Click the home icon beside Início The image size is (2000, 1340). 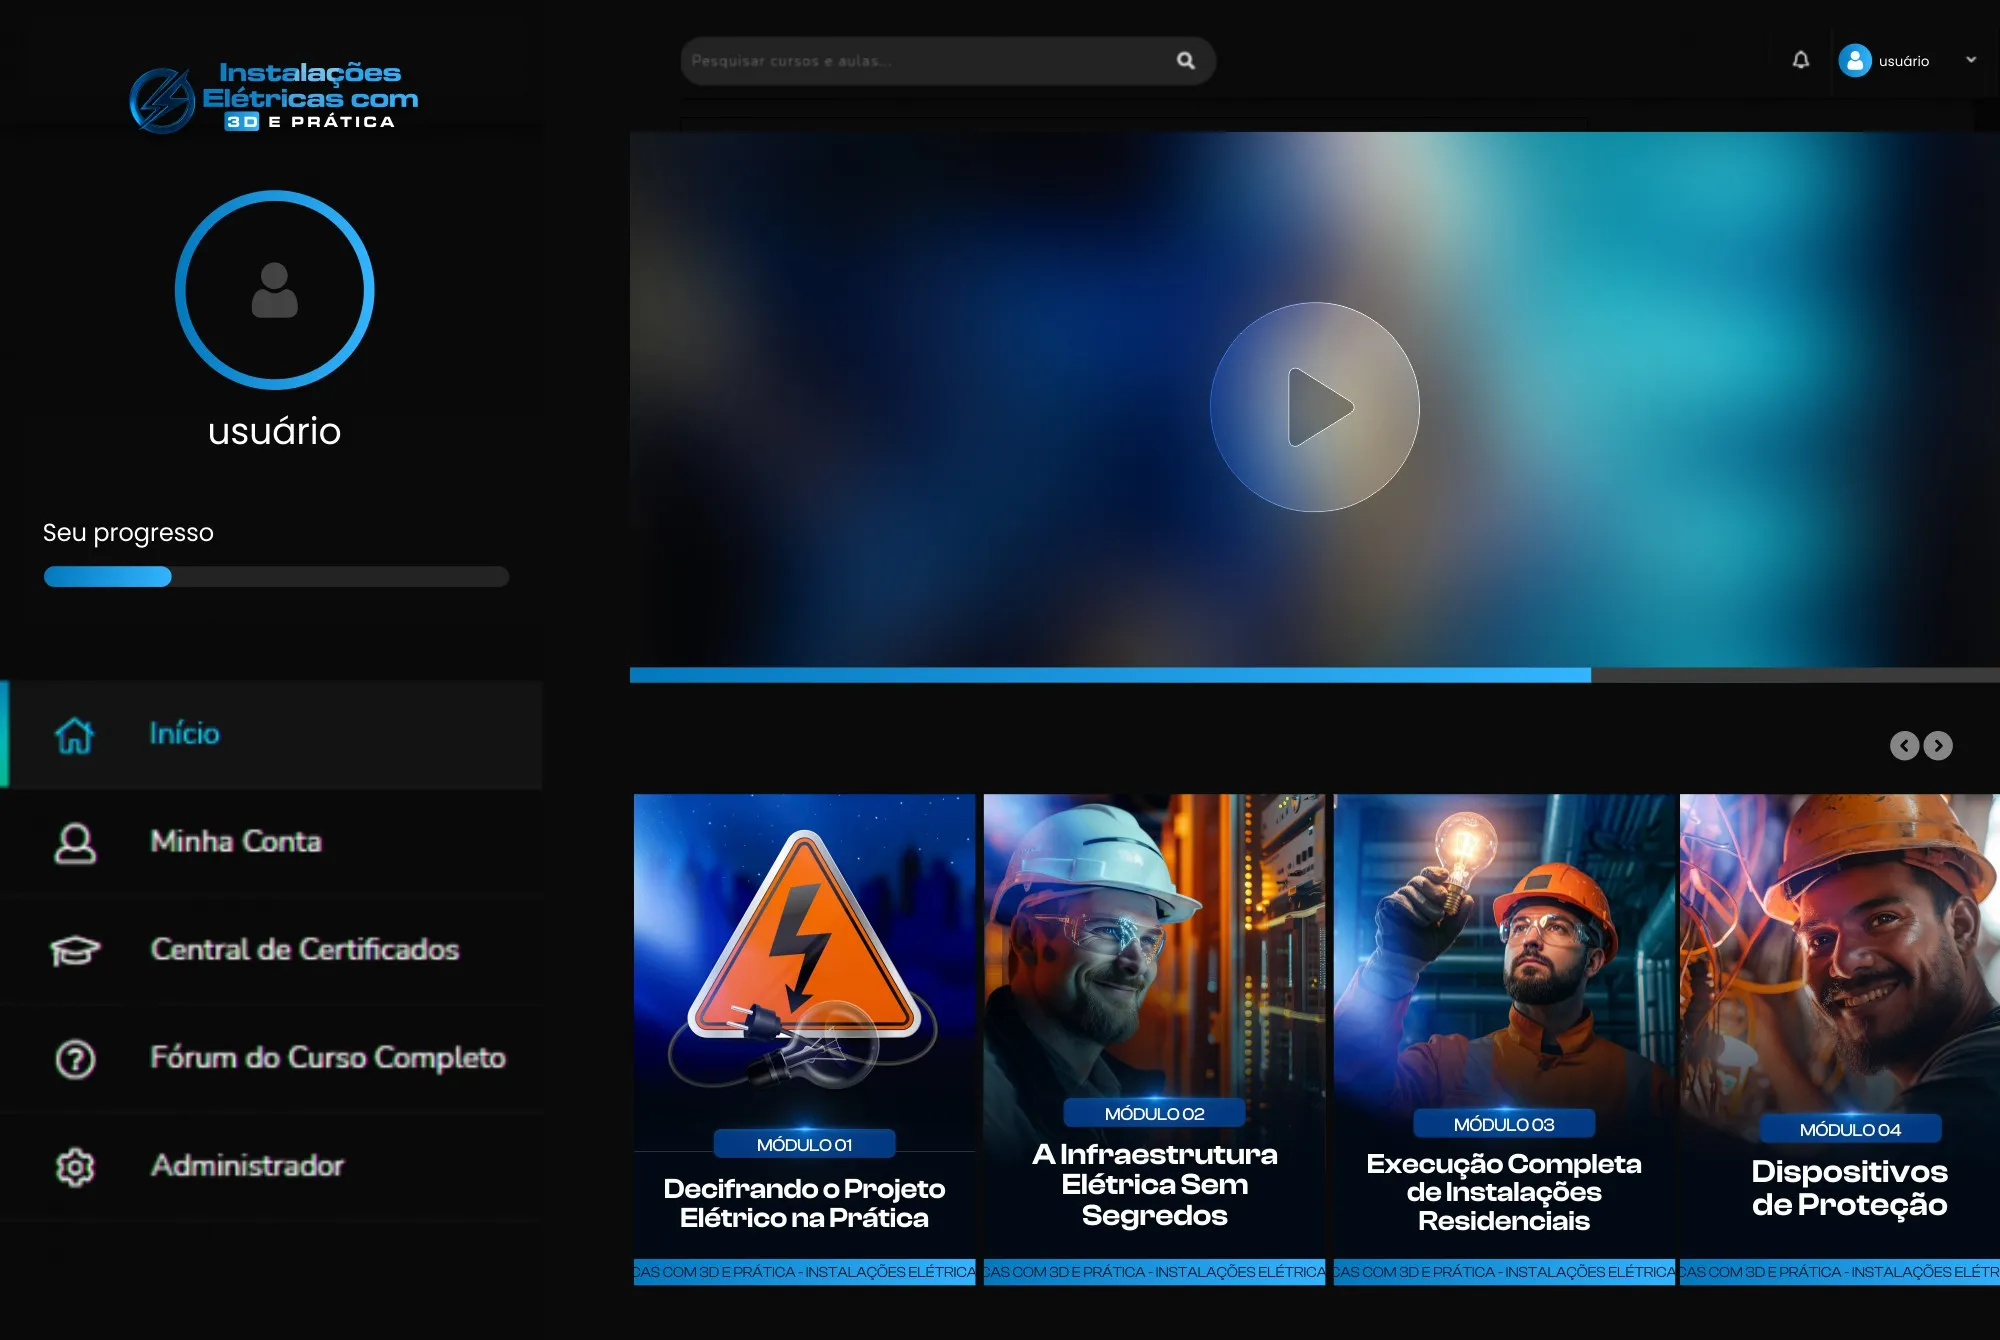75,735
